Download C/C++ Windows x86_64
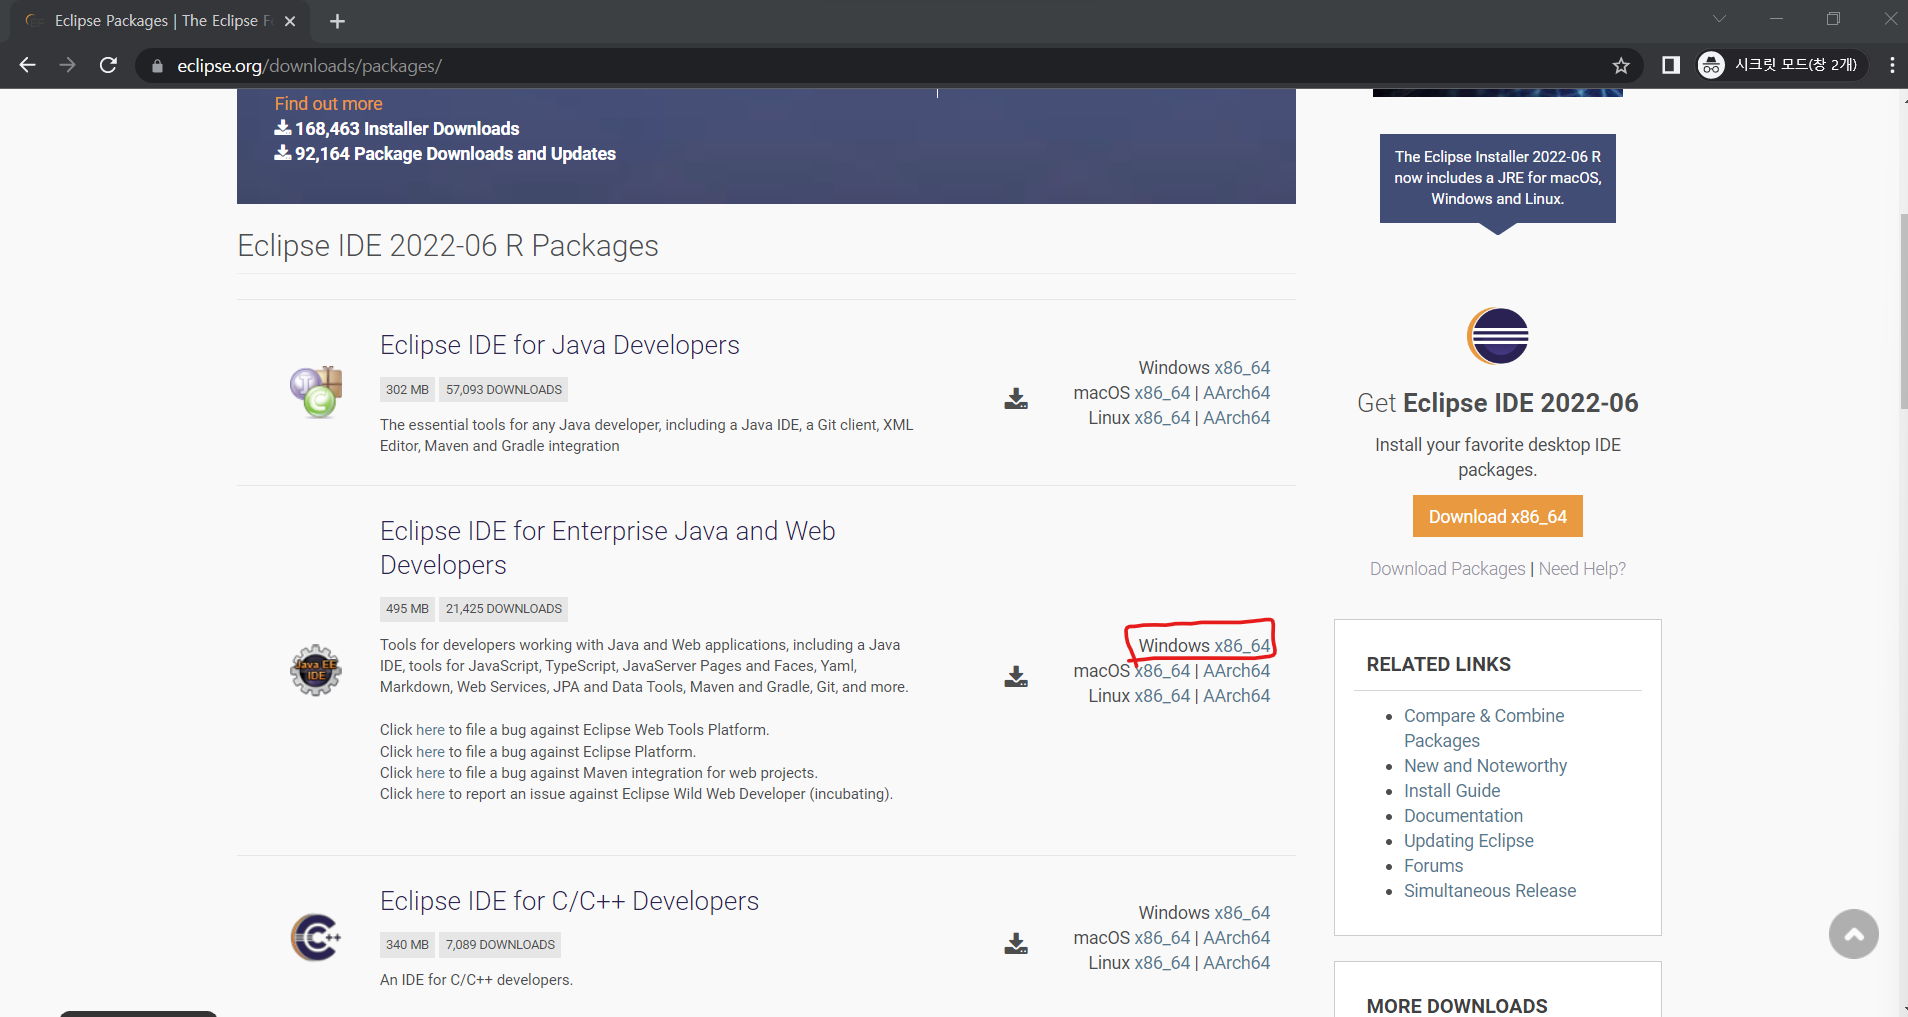Image resolution: width=1908 pixels, height=1017 pixels. coord(1242,913)
